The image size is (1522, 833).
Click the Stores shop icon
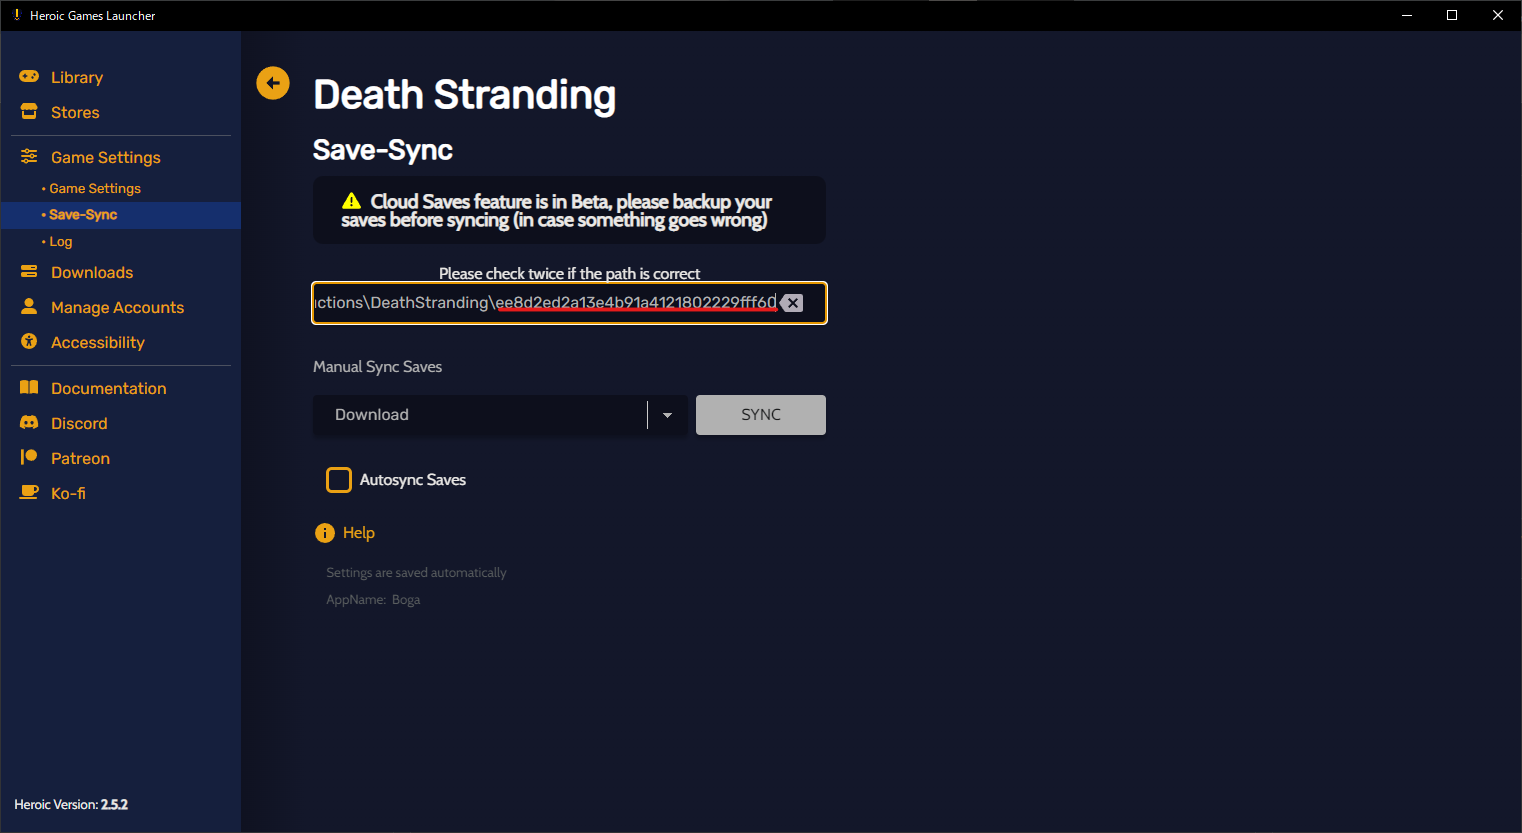pyautogui.click(x=29, y=112)
